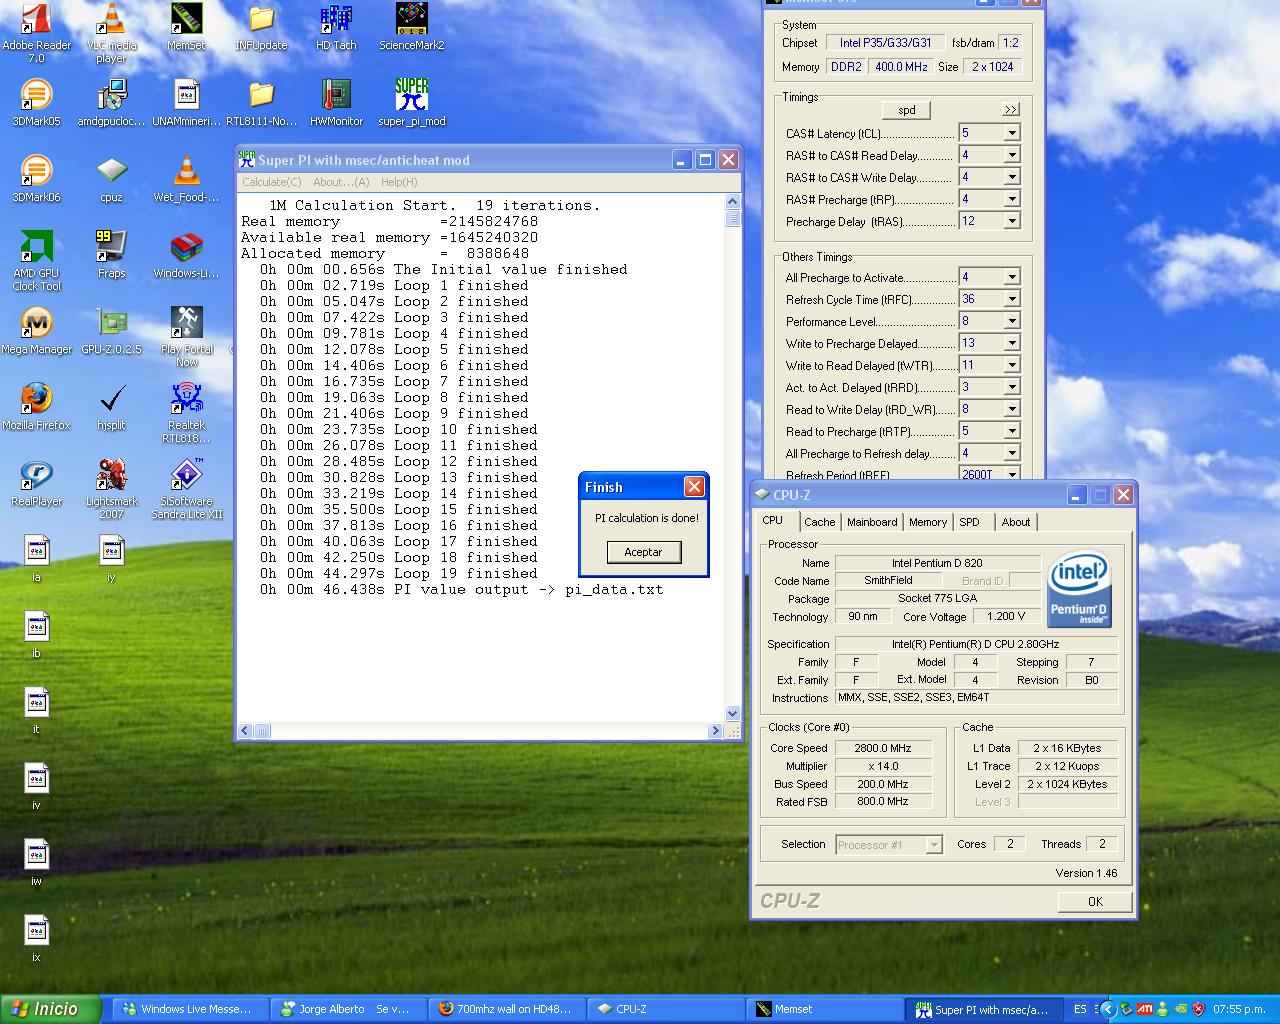Open ix file icon on desktop
Screen dimensions: 1280x1024
[x=36, y=938]
